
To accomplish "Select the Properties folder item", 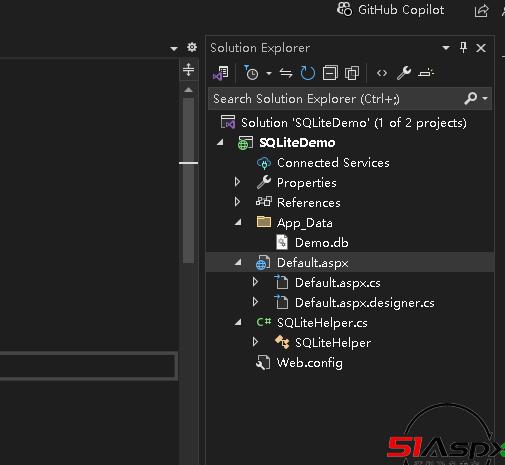I will (307, 183).
